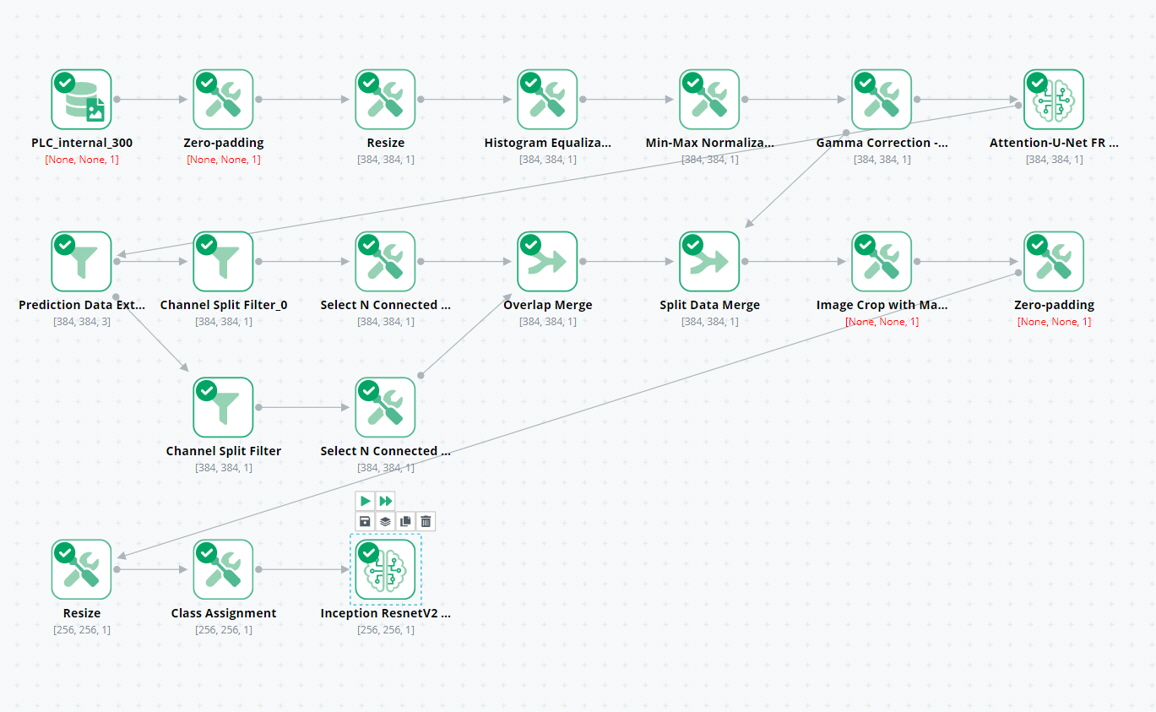Image resolution: width=1156 pixels, height=712 pixels.
Task: Select the Prediction Data Ext... filter node
Action: (82, 262)
